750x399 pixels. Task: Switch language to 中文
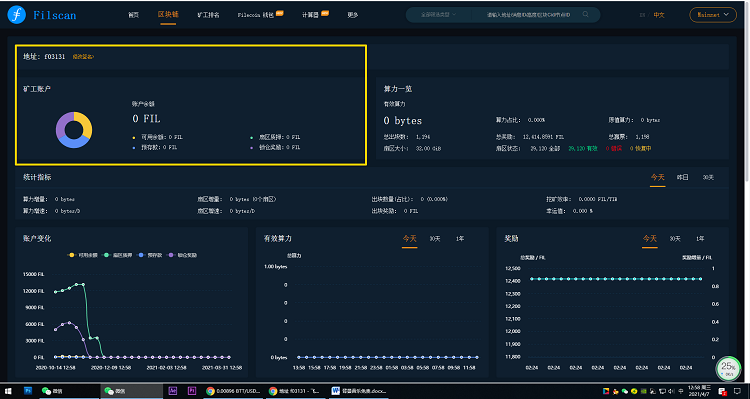(659, 15)
